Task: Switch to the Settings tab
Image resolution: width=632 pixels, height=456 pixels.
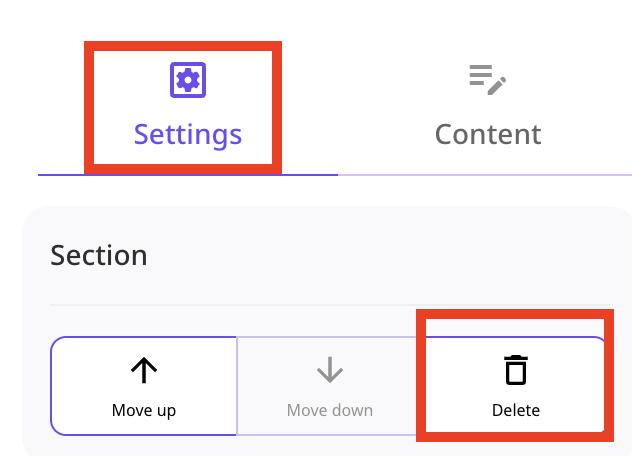Action: click(188, 106)
